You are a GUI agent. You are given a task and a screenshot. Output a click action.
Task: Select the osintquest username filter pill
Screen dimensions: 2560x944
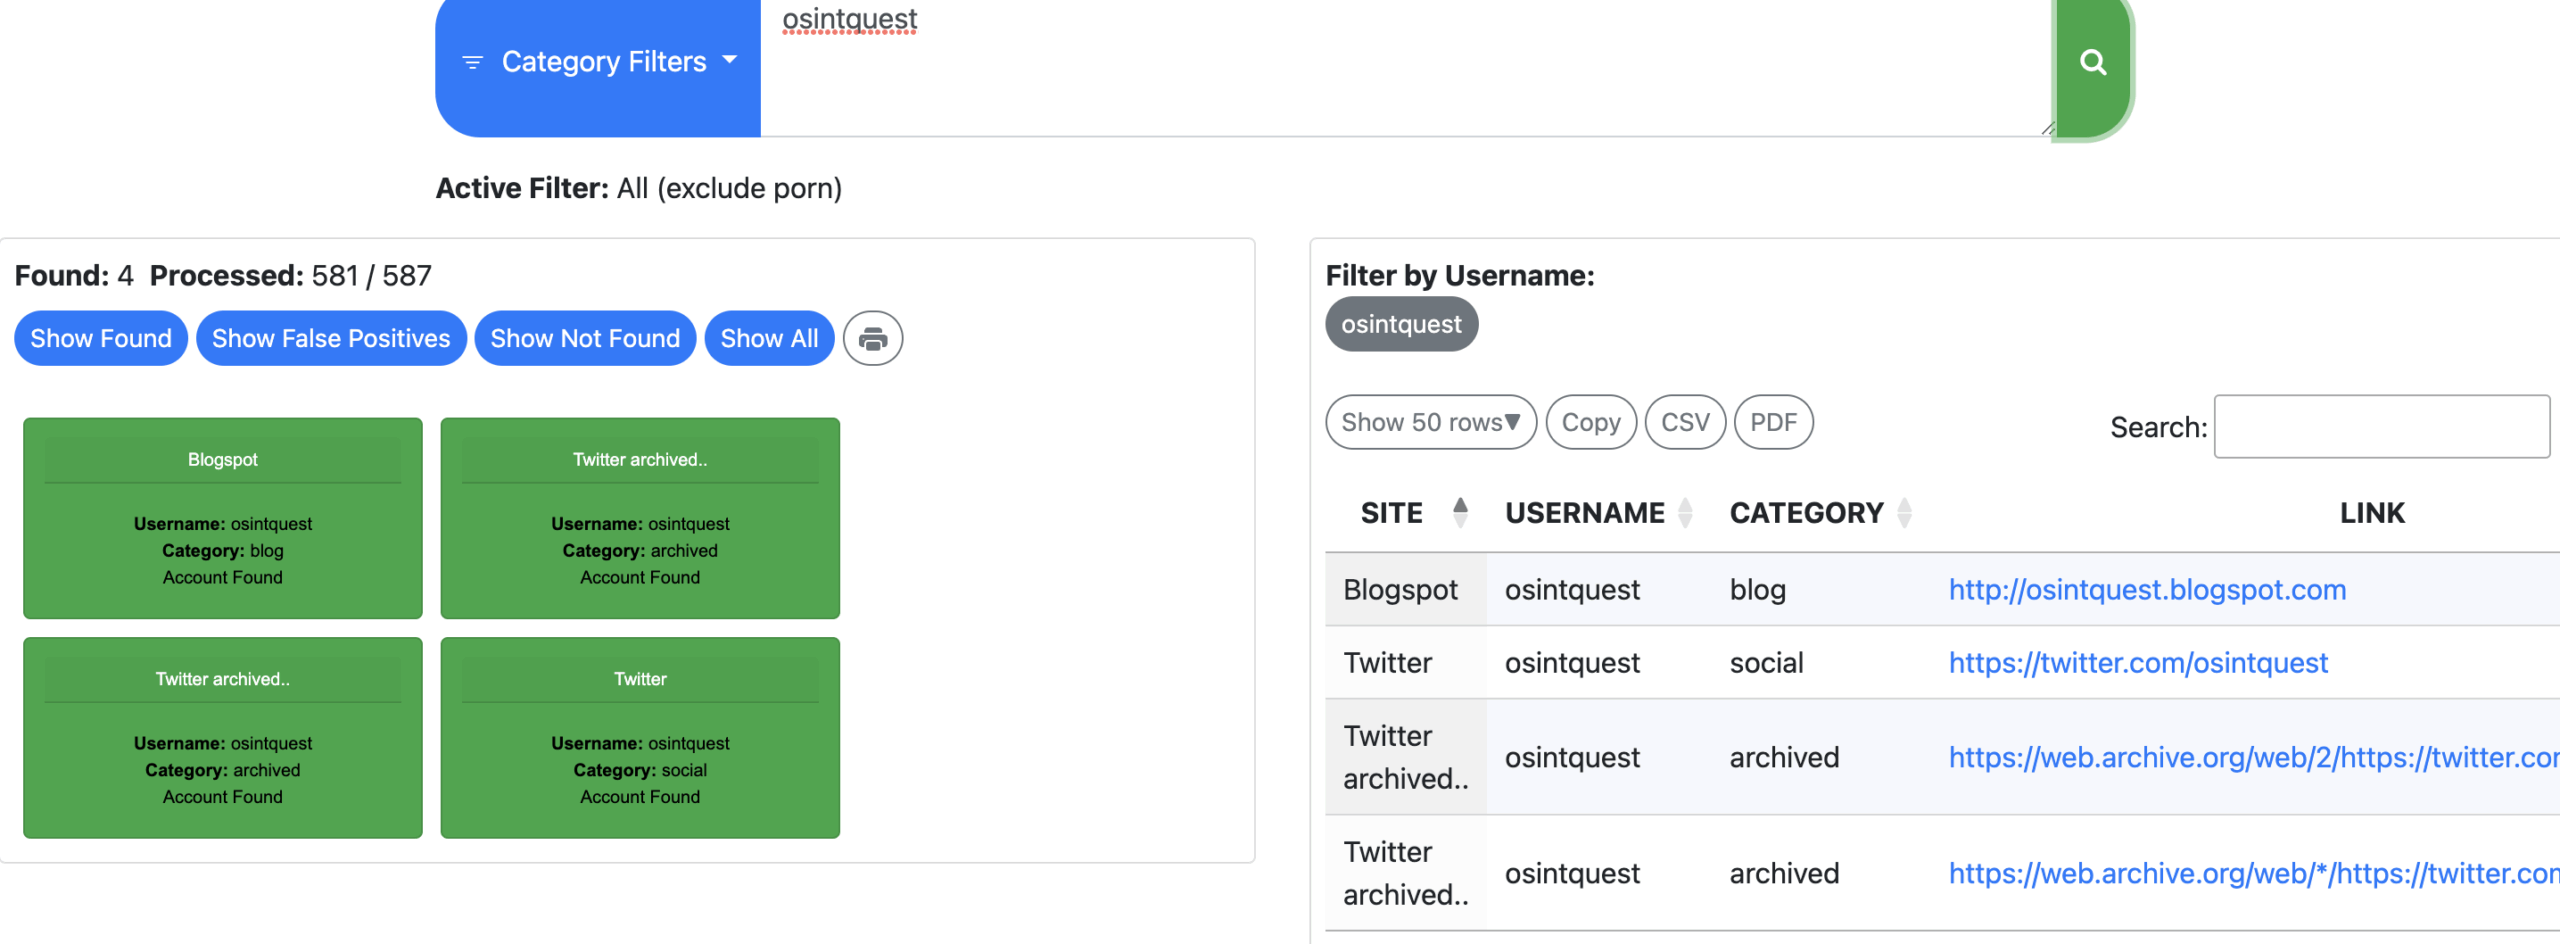[x=1401, y=324]
